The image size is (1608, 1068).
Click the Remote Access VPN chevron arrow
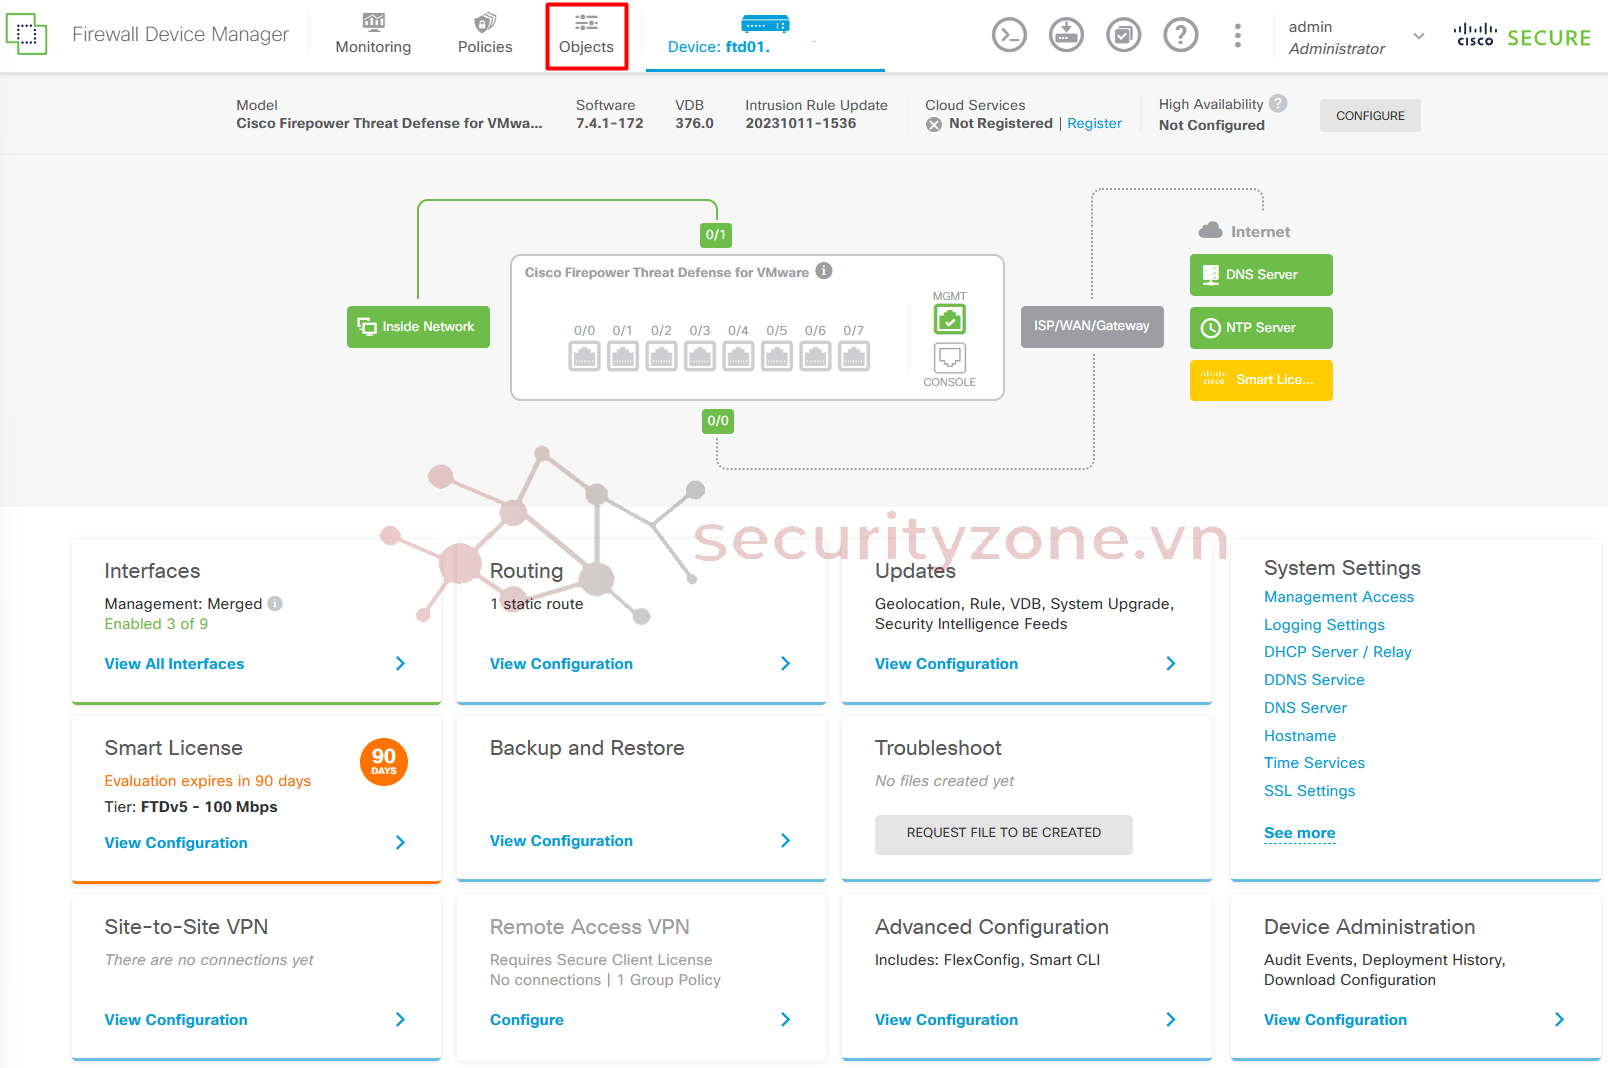pos(785,1019)
